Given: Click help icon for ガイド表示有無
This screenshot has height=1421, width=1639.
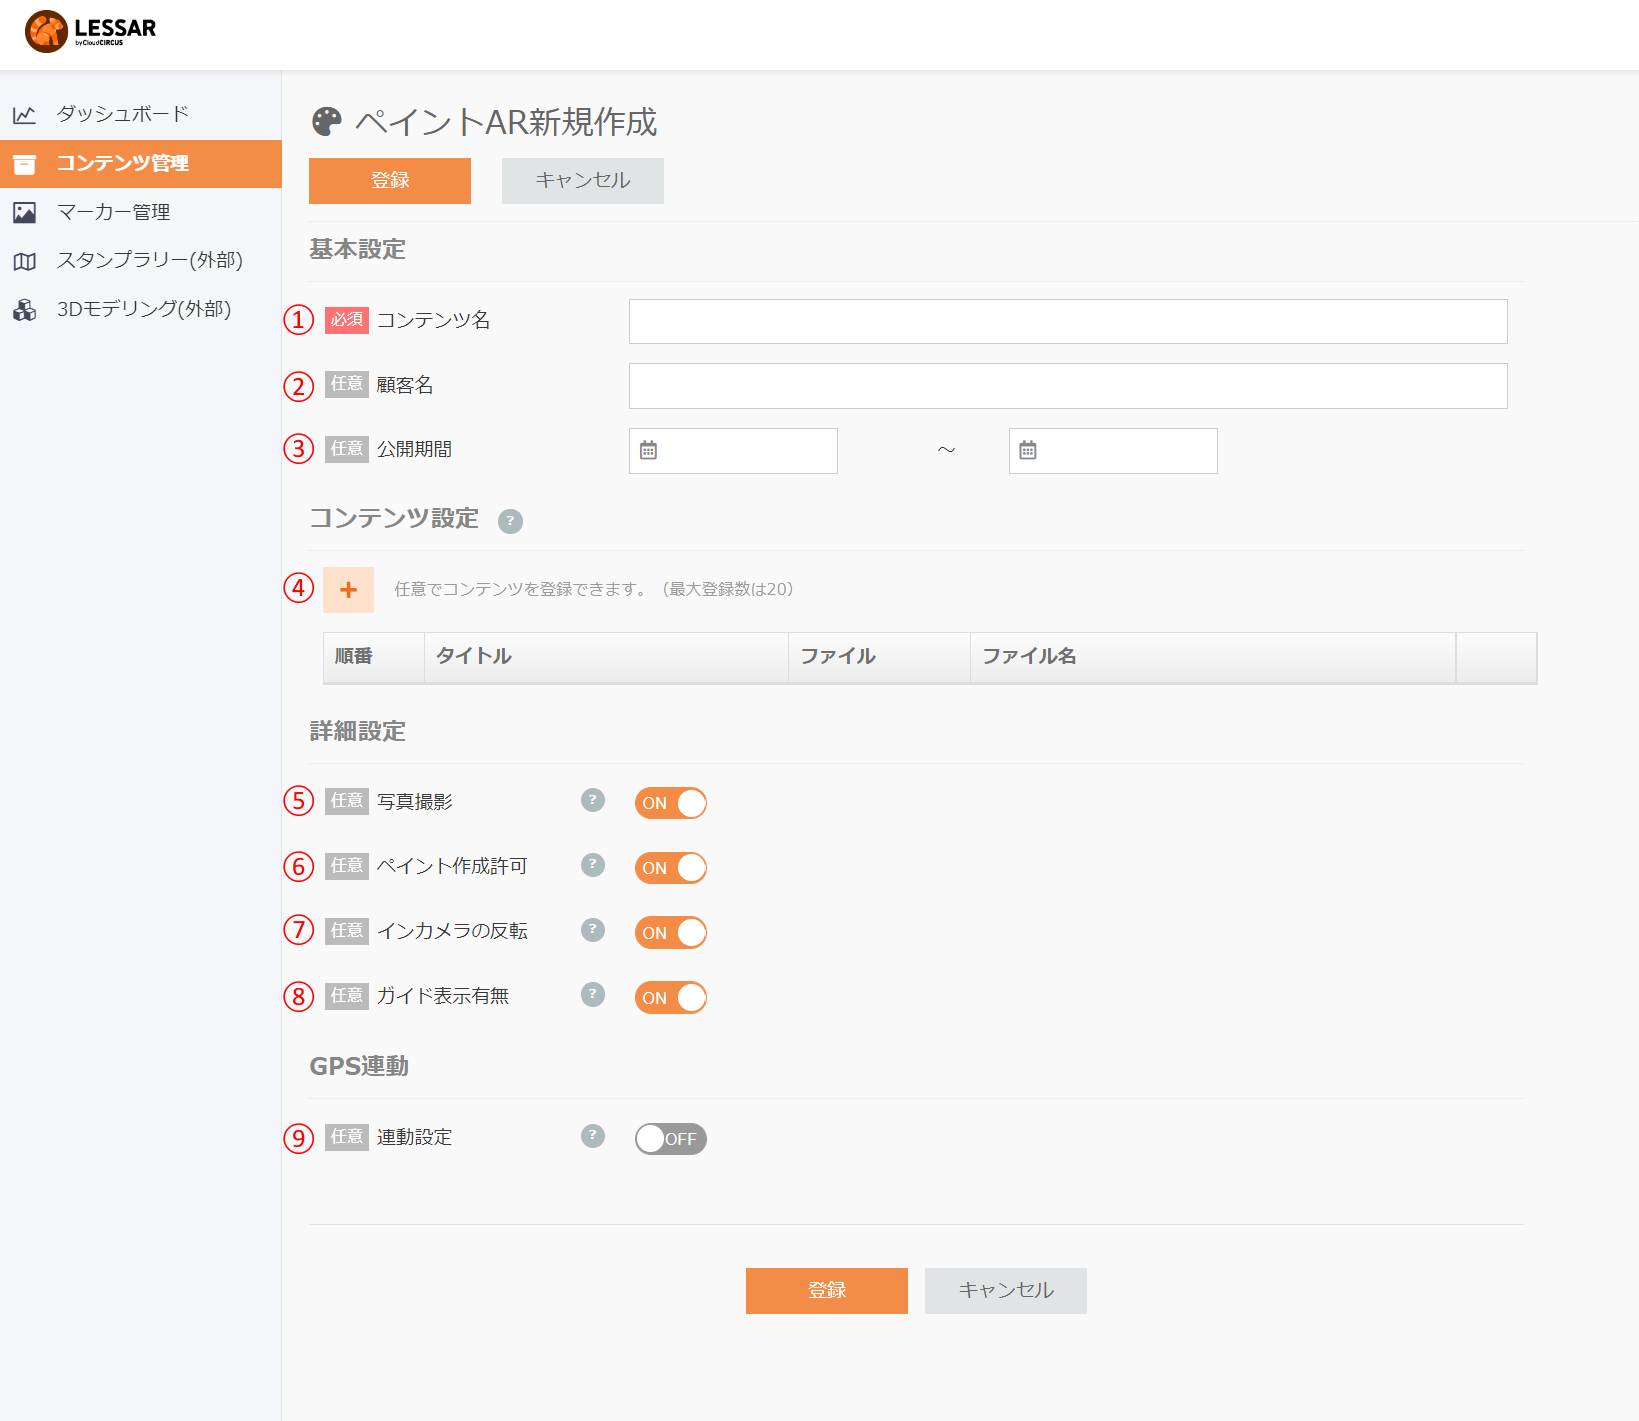Looking at the screenshot, I should tap(593, 995).
